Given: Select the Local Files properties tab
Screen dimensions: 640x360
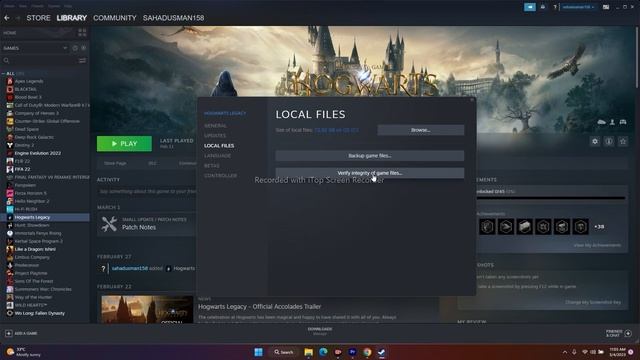Looking at the screenshot, I should click(219, 146).
